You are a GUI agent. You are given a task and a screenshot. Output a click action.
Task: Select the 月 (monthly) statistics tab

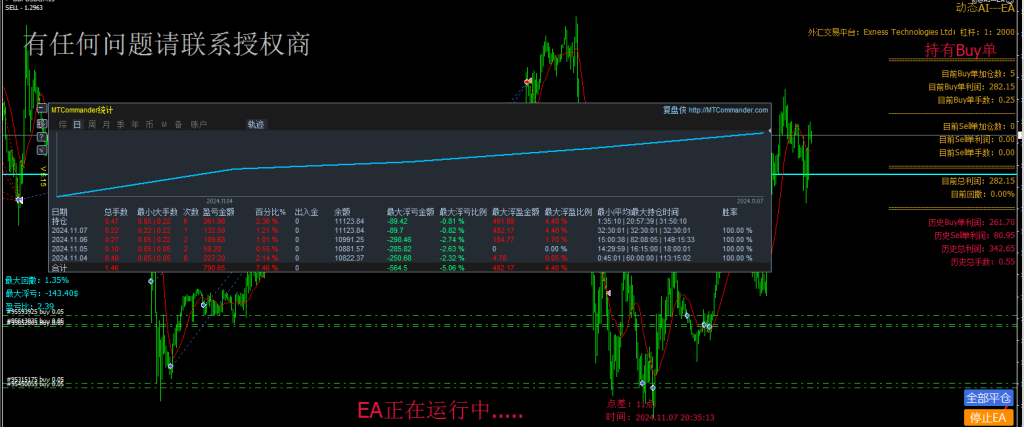(x=106, y=124)
